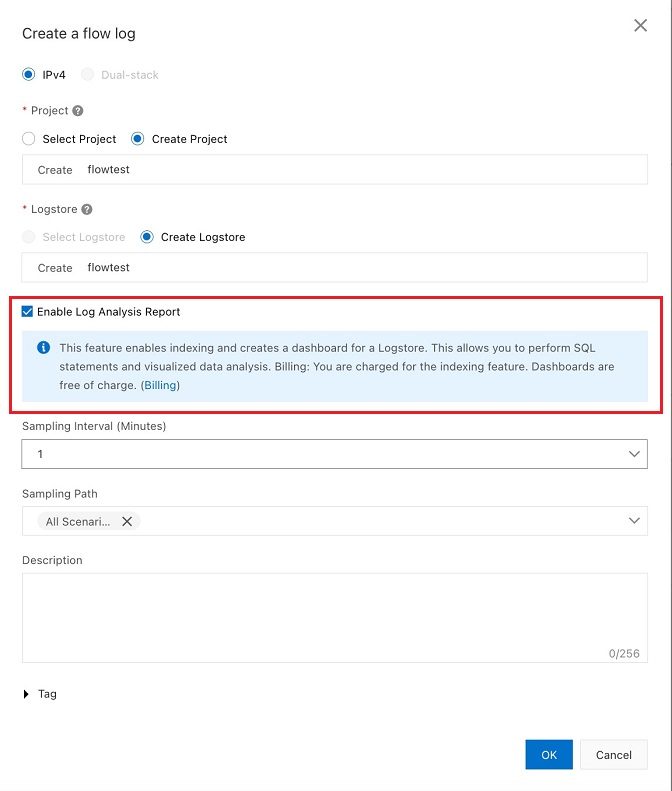Choose the Select Project radio button

click(29, 139)
